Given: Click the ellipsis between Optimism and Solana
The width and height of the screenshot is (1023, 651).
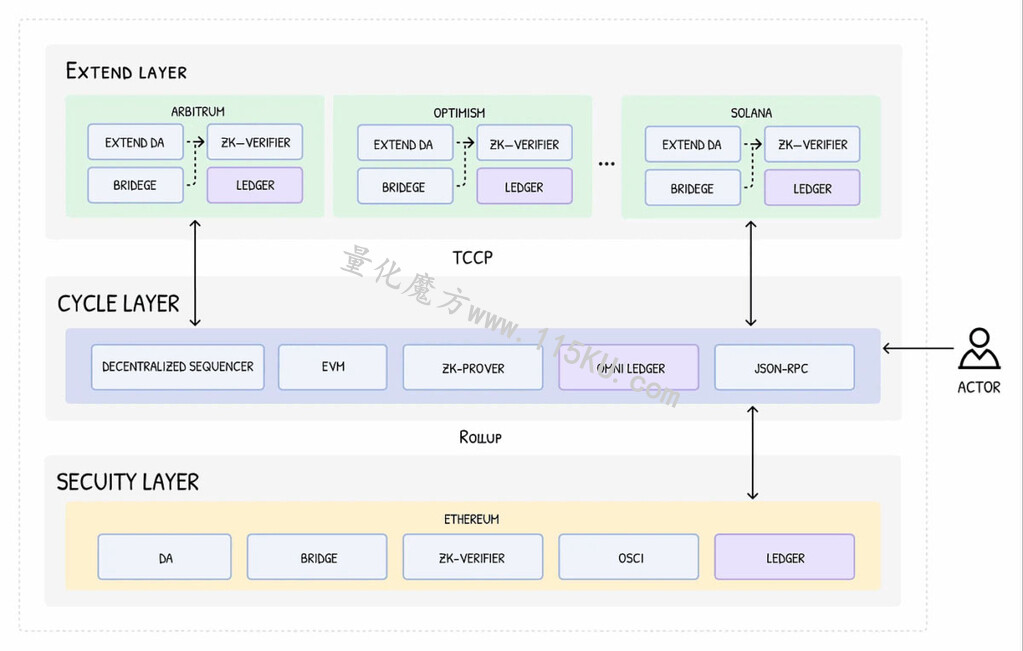Looking at the screenshot, I should pos(607,164).
